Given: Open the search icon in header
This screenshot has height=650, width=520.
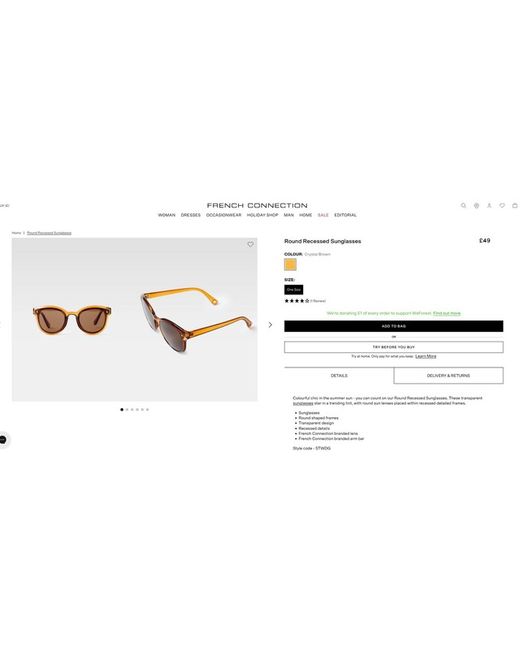Looking at the screenshot, I should 463,206.
